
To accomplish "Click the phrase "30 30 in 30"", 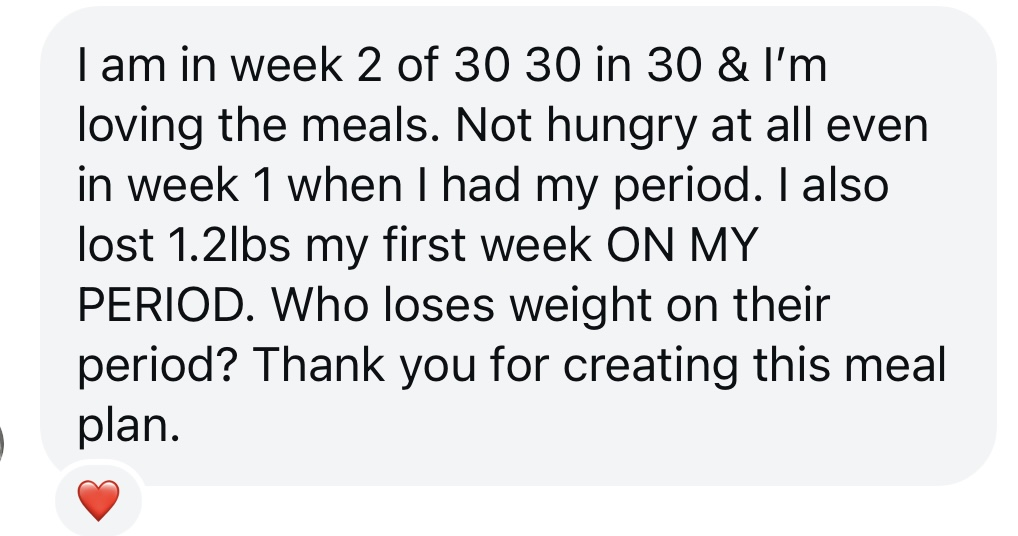I will (x=578, y=66).
